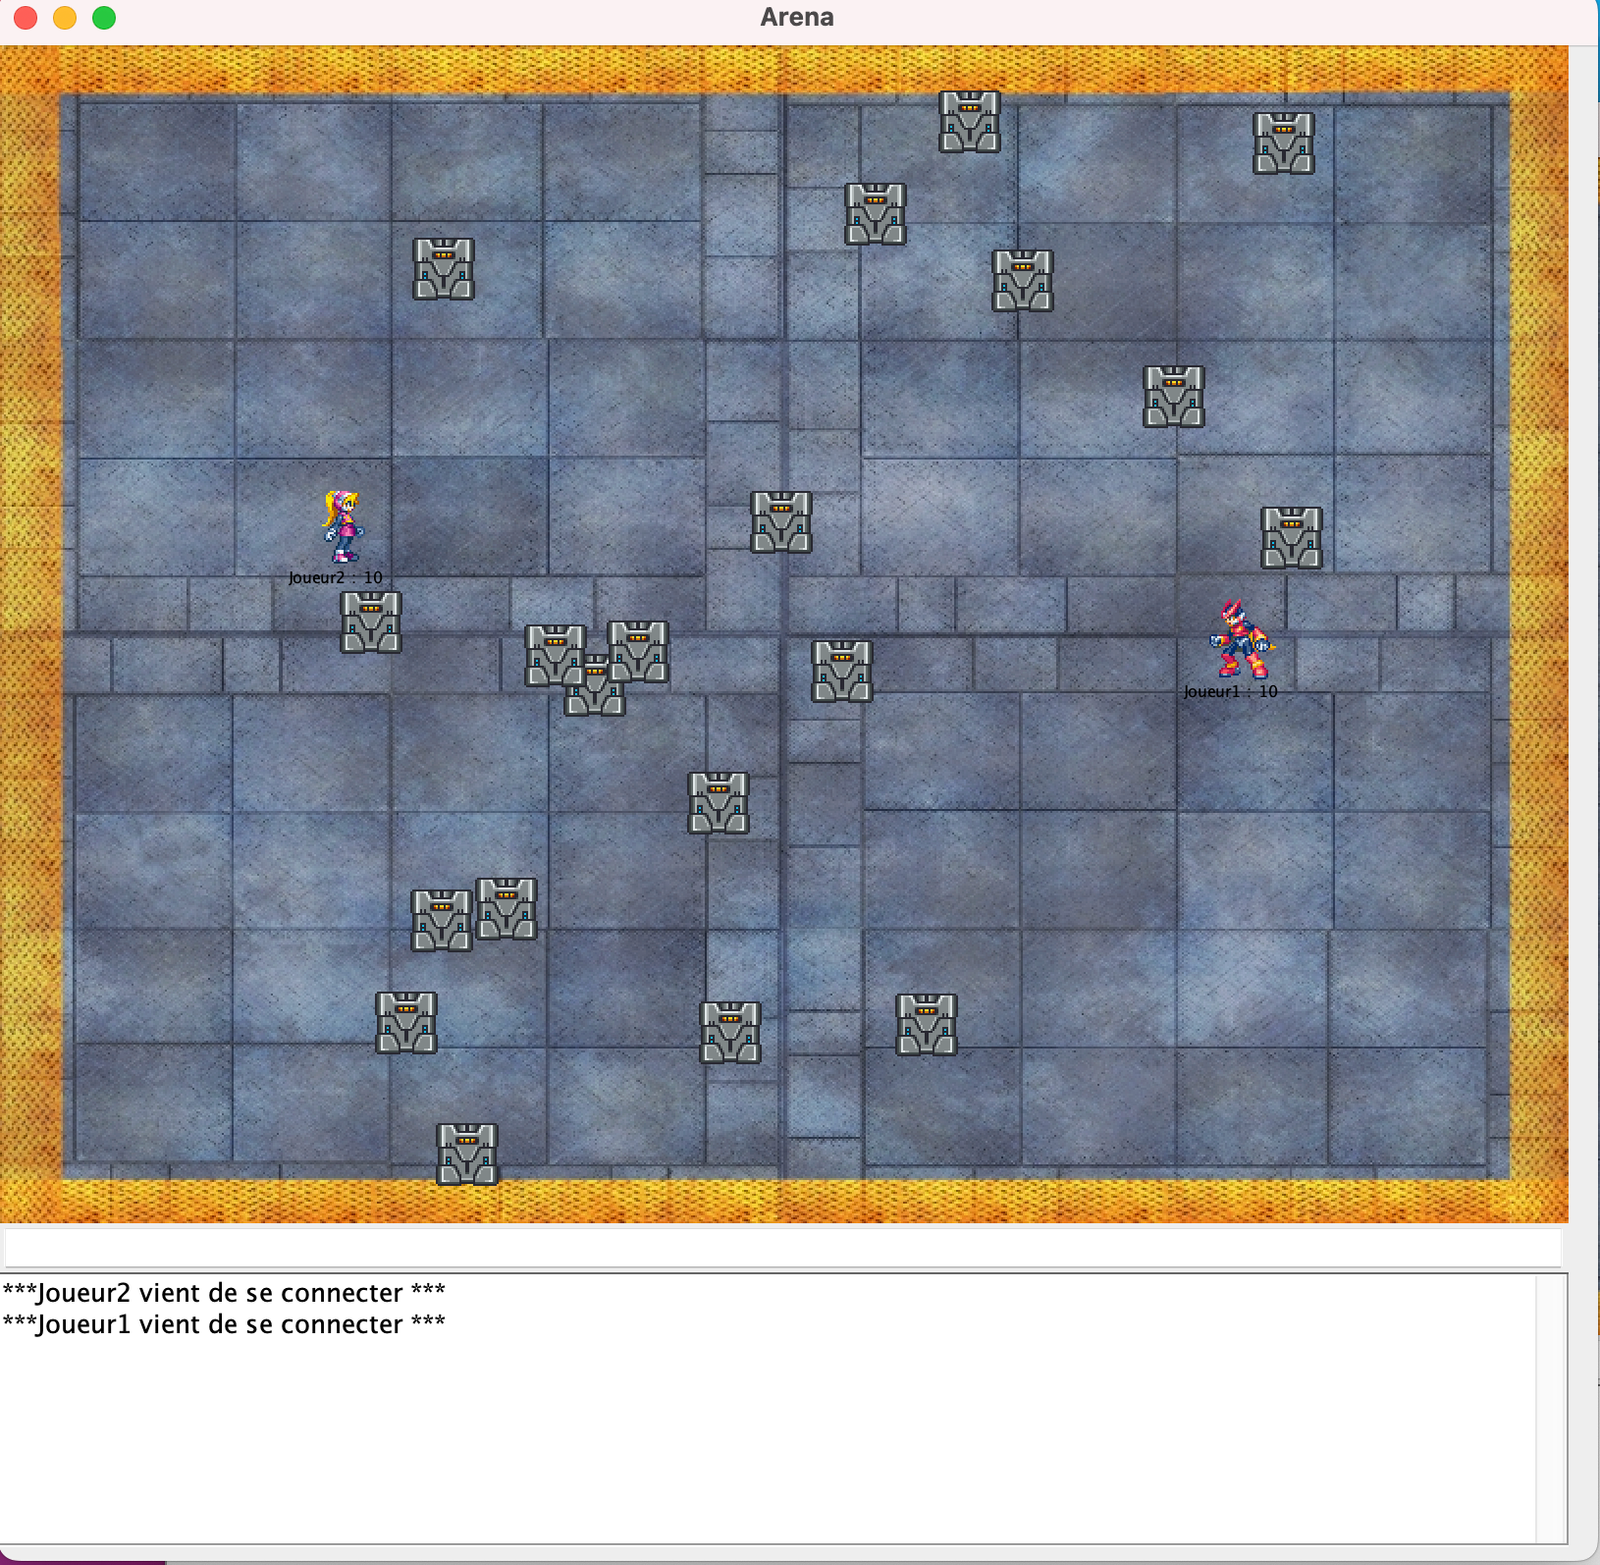Select the wall block touching the bottom lava border
Screen dimensions: 1600x1565
(467, 1154)
